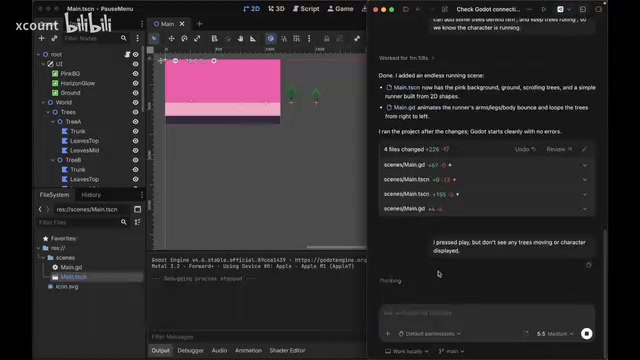Open the Debugger bottom panel
Viewport: 640px width, 360px height.
pyautogui.click(x=190, y=350)
